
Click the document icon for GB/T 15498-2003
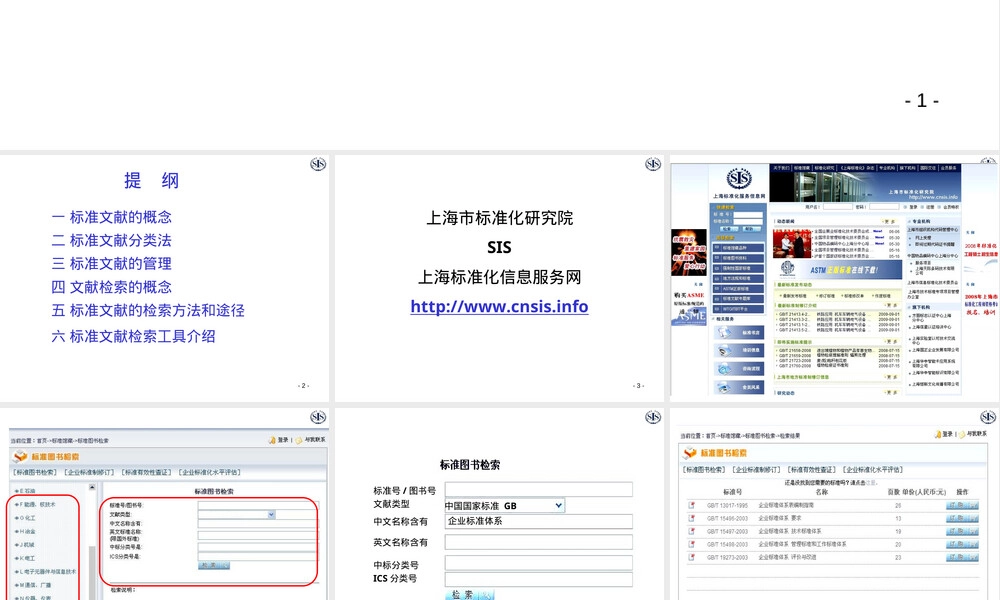click(x=691, y=545)
